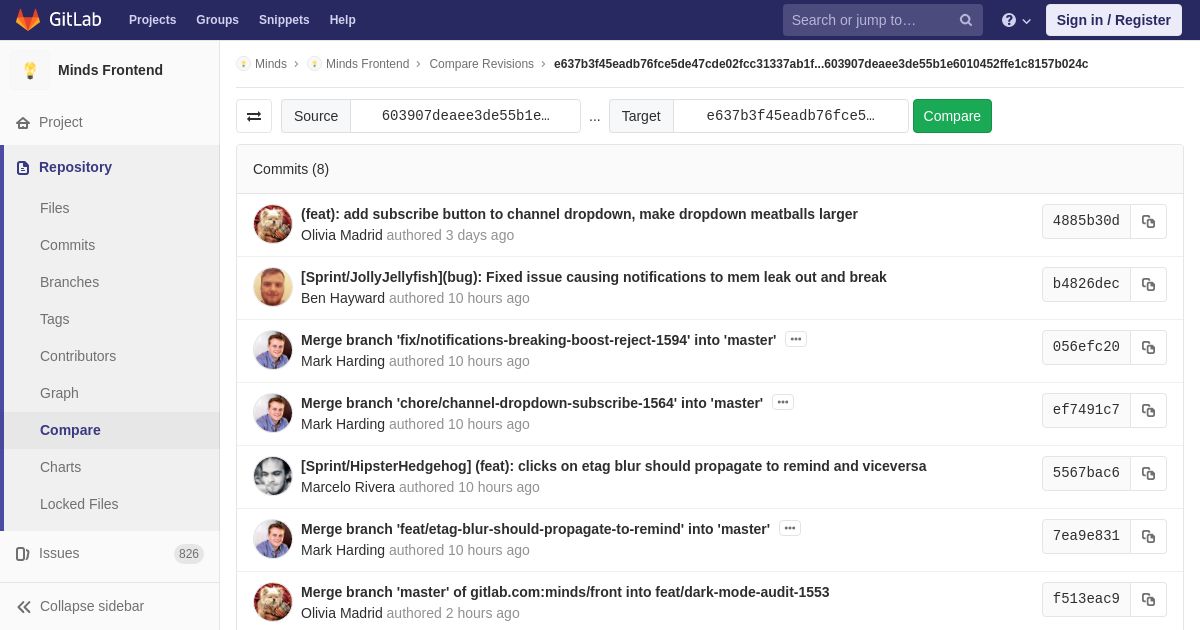Copy commit SHA 056efc20

click(1149, 347)
